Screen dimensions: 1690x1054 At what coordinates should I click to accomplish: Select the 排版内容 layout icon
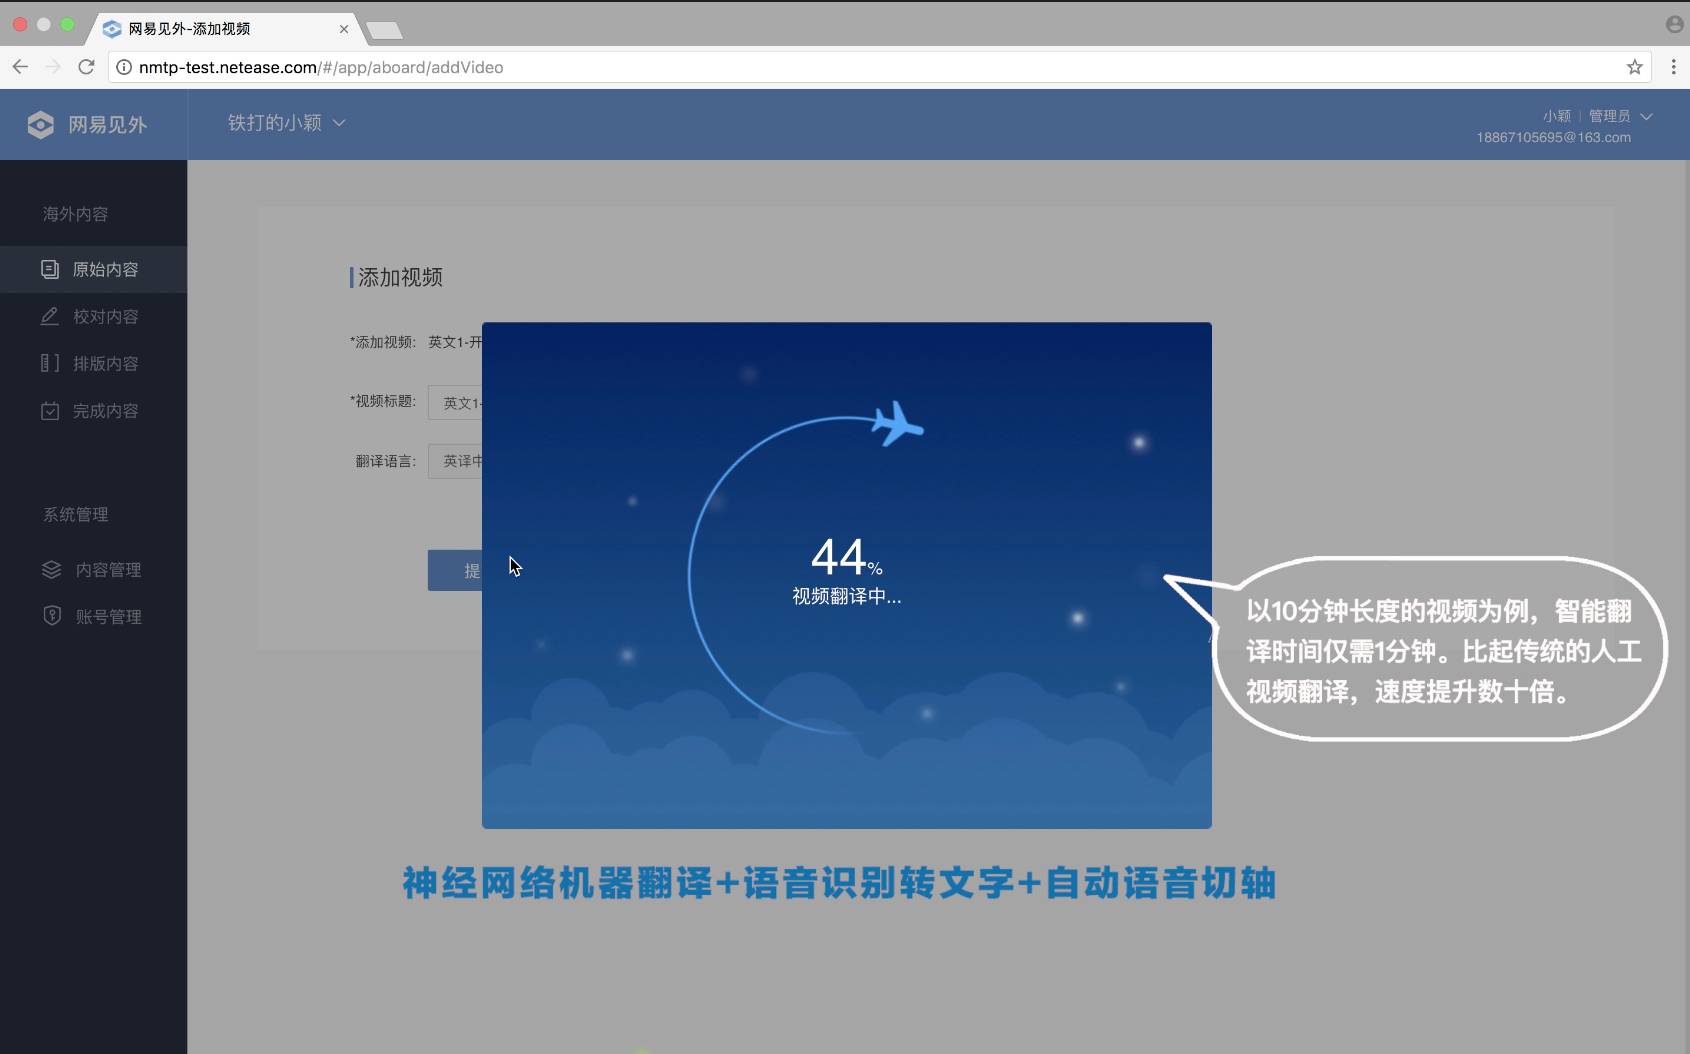click(50, 363)
